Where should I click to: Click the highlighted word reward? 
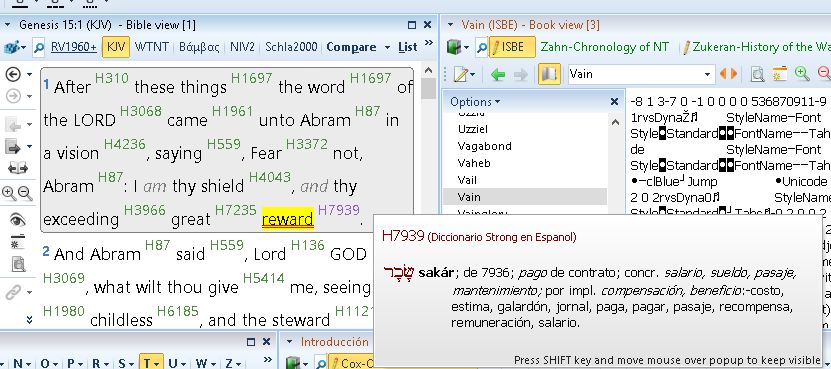[x=288, y=219]
